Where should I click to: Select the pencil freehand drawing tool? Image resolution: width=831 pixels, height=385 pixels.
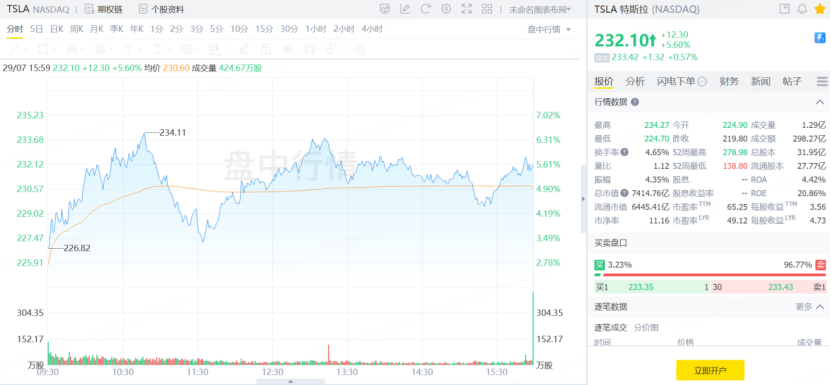(244, 49)
